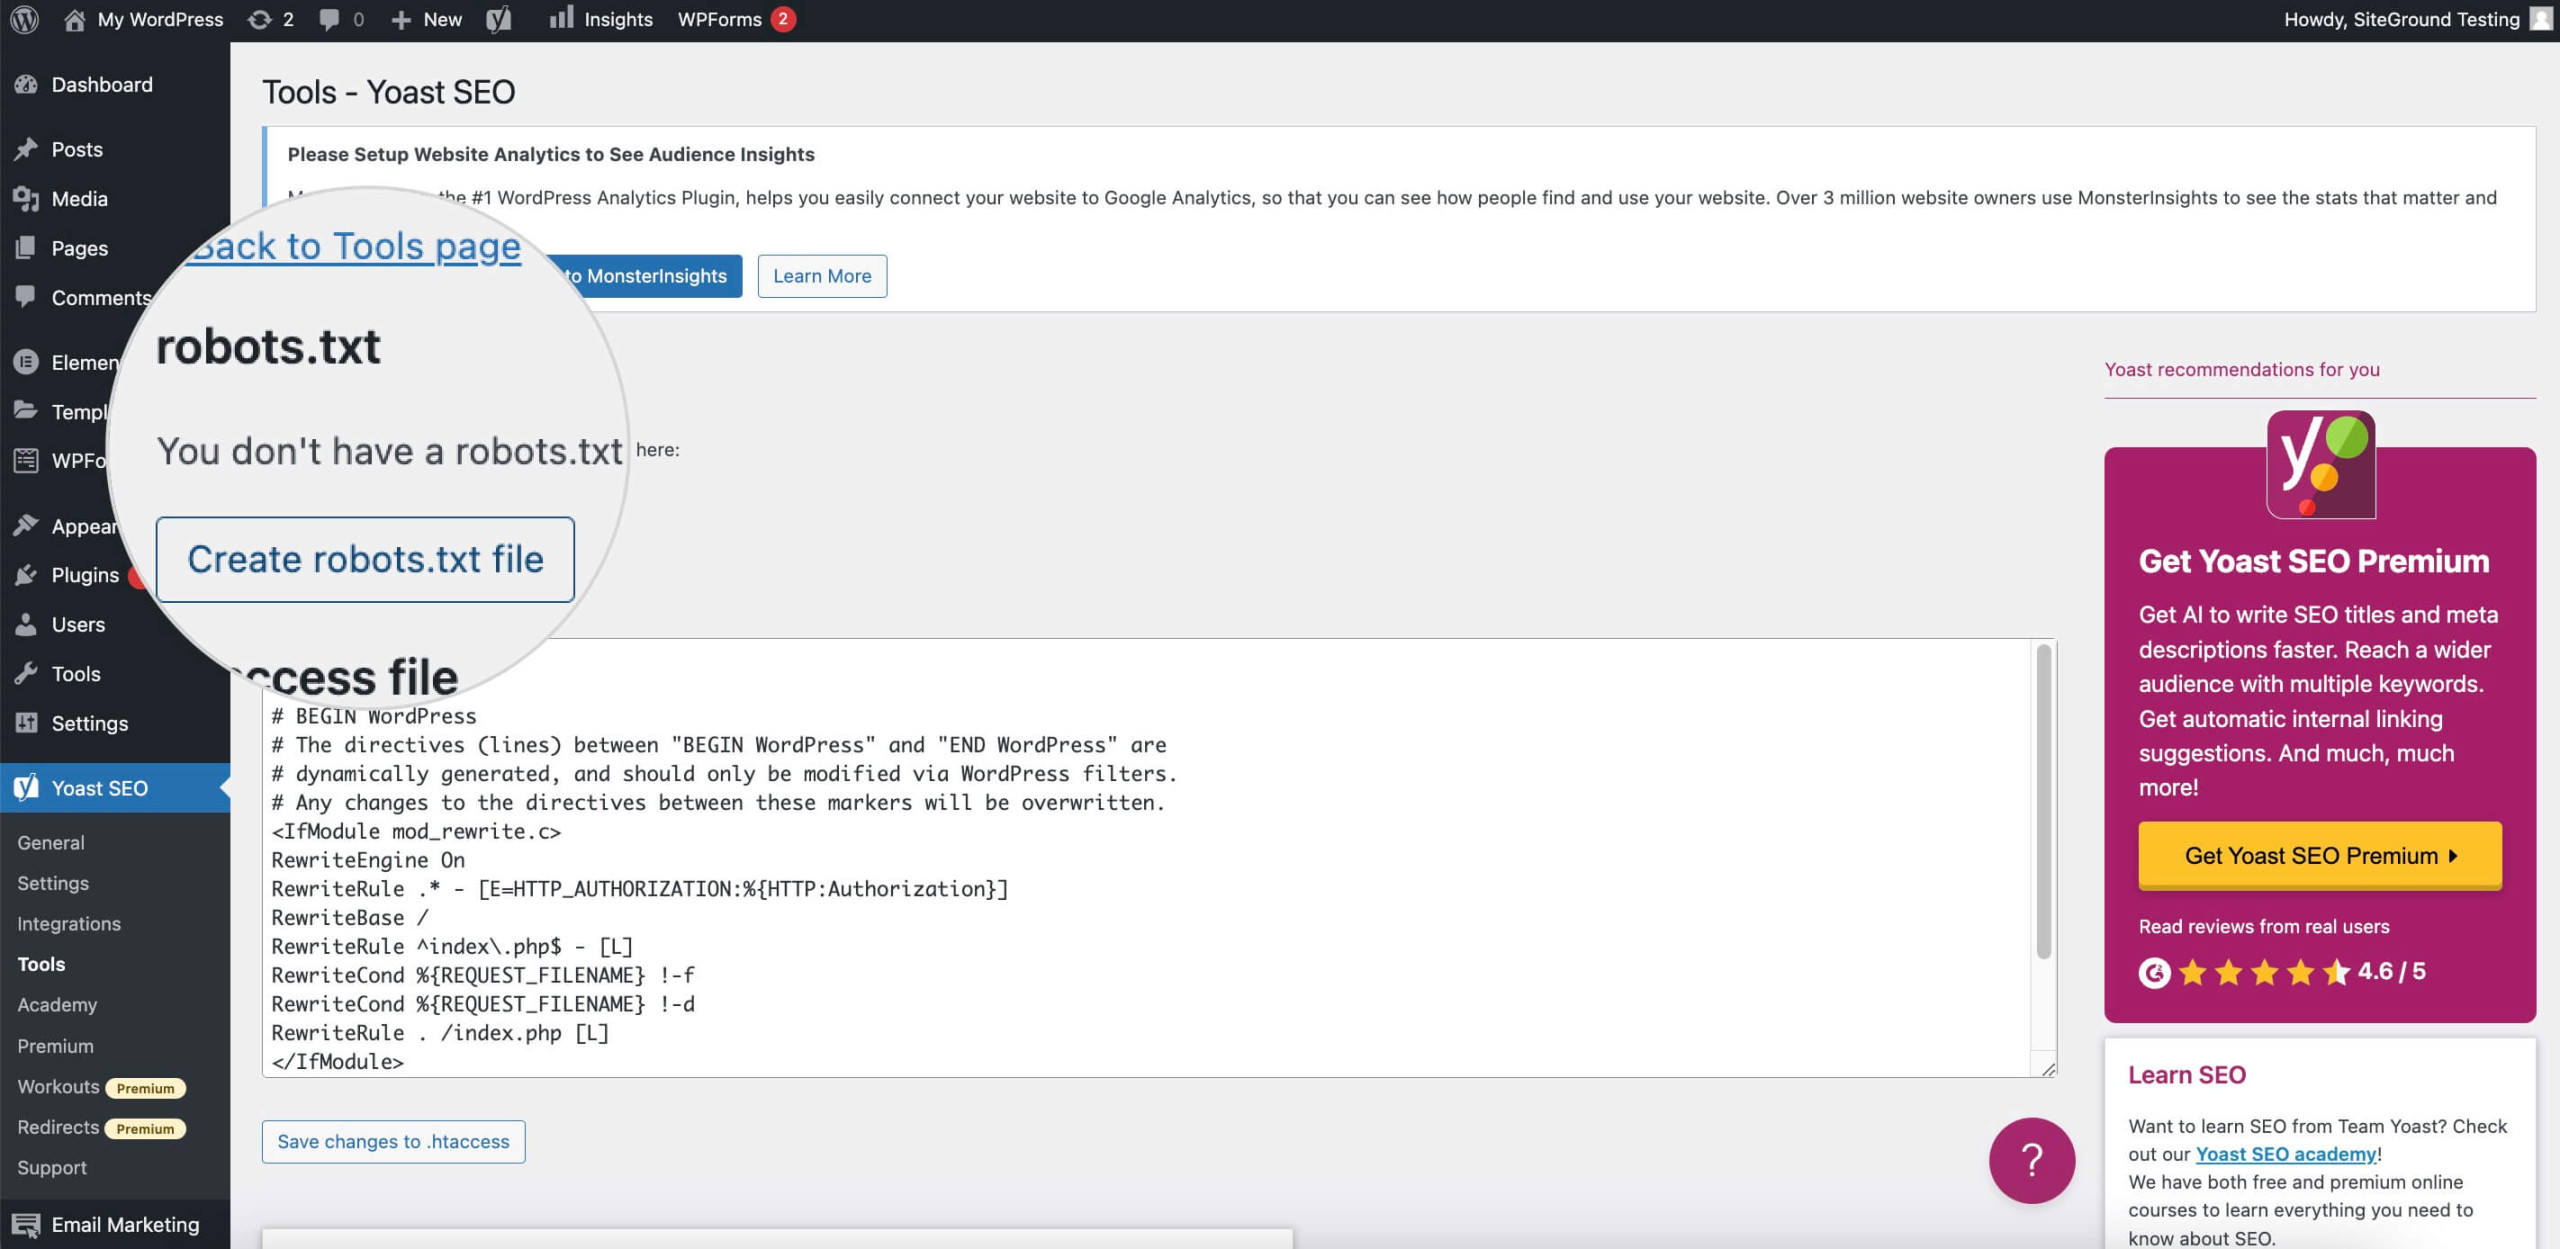This screenshot has width=2560, height=1249.
Task: Click the WordPress logo icon in admin bar
Action: coord(24,19)
